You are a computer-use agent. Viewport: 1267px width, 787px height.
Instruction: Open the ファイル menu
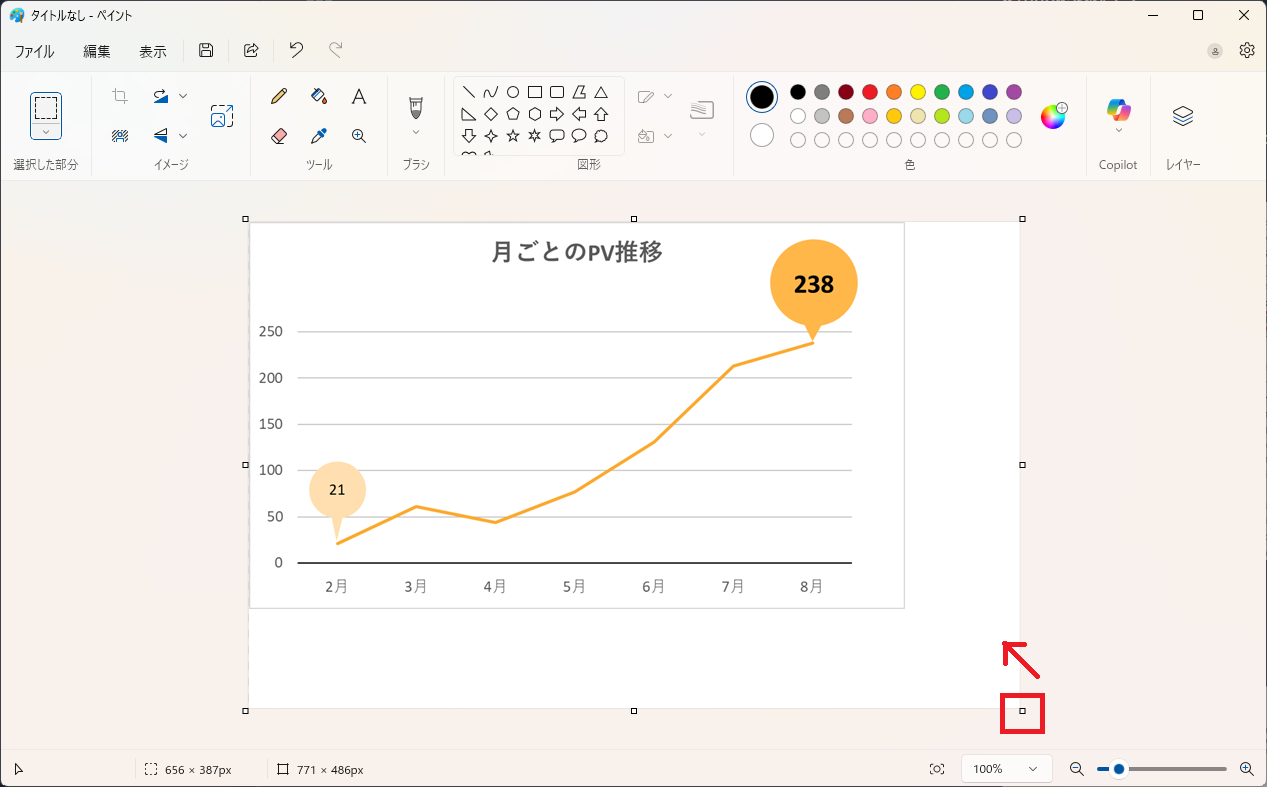(34, 51)
